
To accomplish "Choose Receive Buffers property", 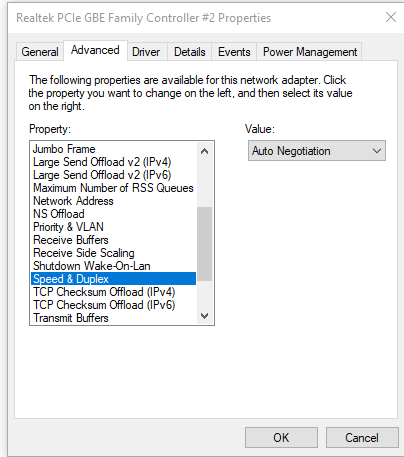I will point(113,240).
